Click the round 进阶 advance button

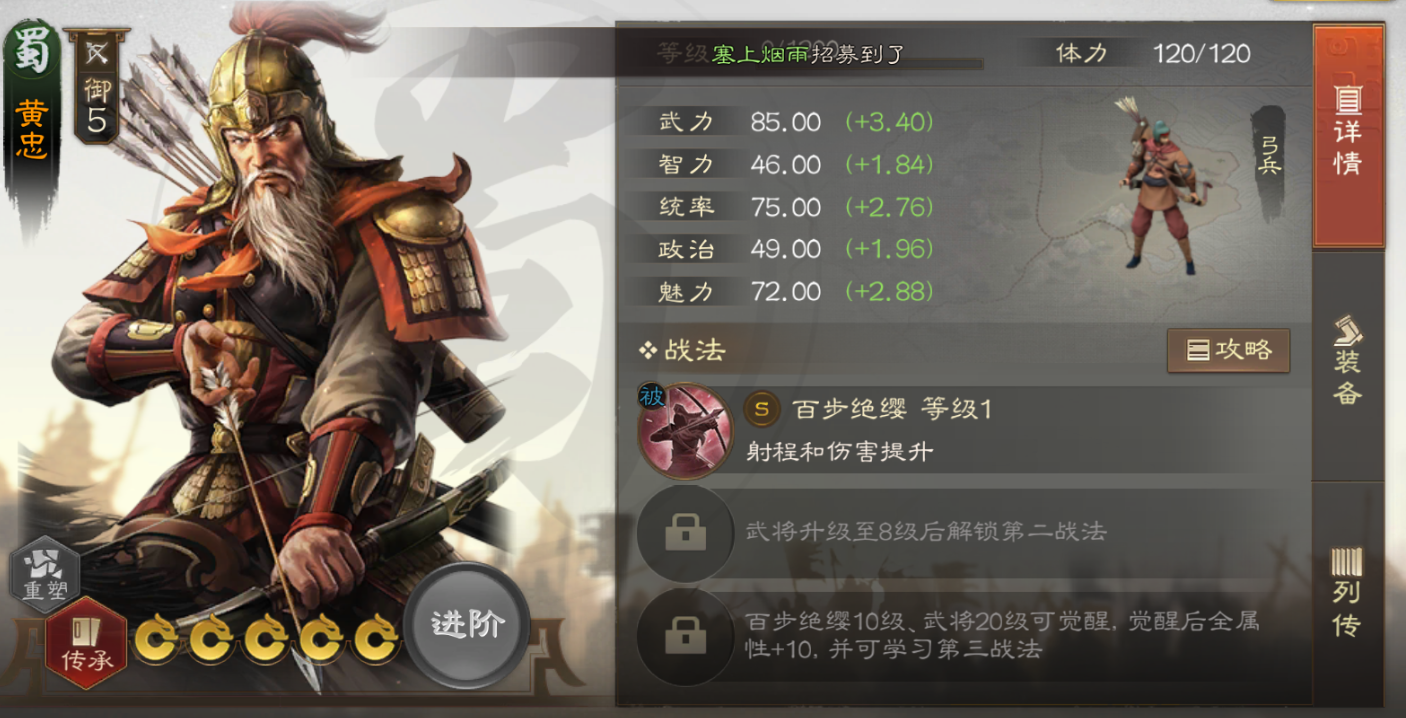coord(467,625)
